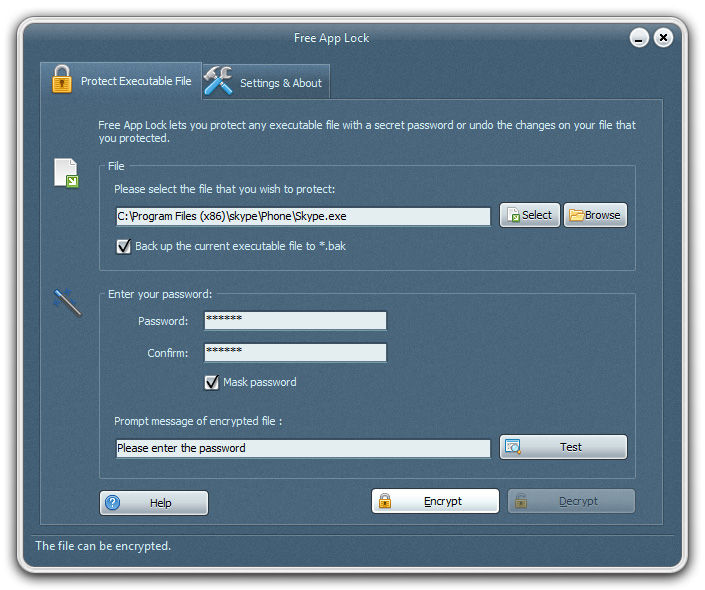Screen dimensions: 705x590
Task: Close the Free App Lock window
Action: tap(663, 38)
